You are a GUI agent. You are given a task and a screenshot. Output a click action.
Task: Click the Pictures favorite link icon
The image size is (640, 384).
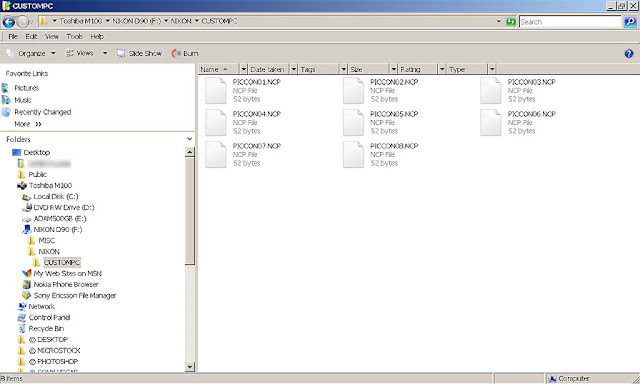pyautogui.click(x=6, y=88)
